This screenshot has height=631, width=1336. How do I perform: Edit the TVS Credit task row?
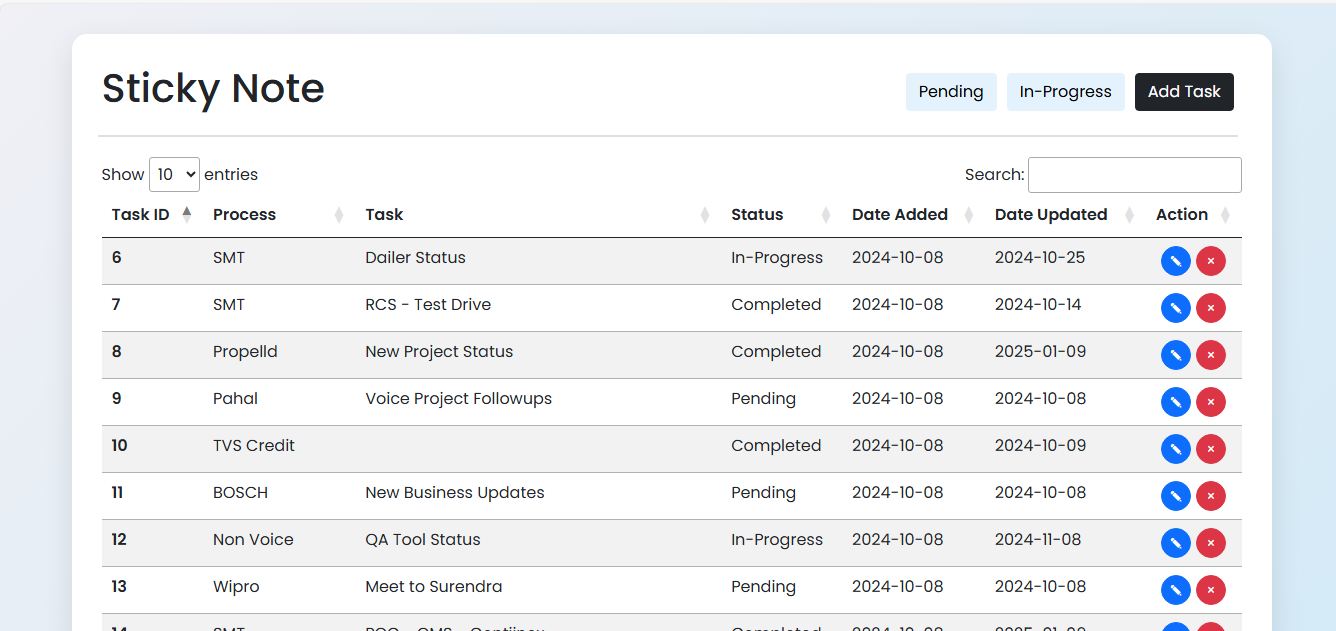pos(1175,449)
